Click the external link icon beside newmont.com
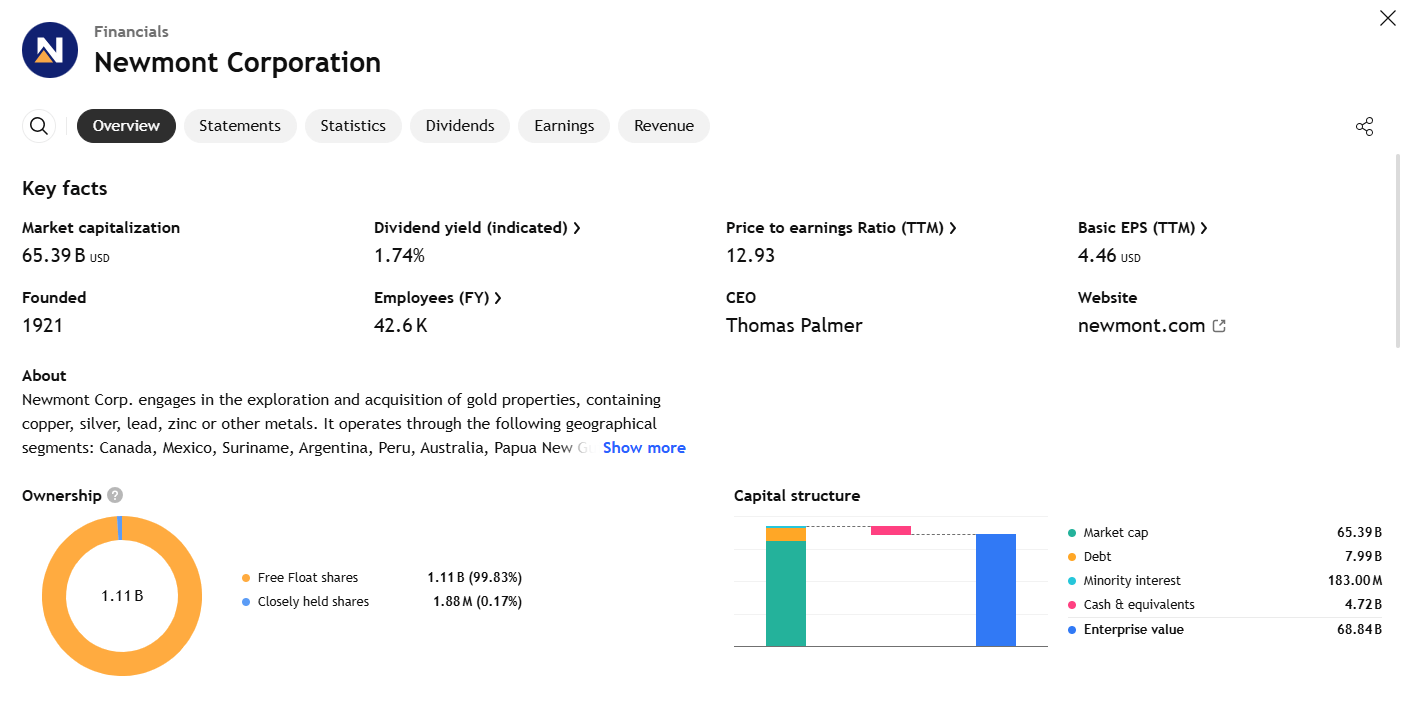This screenshot has height=721, width=1410. click(1219, 326)
